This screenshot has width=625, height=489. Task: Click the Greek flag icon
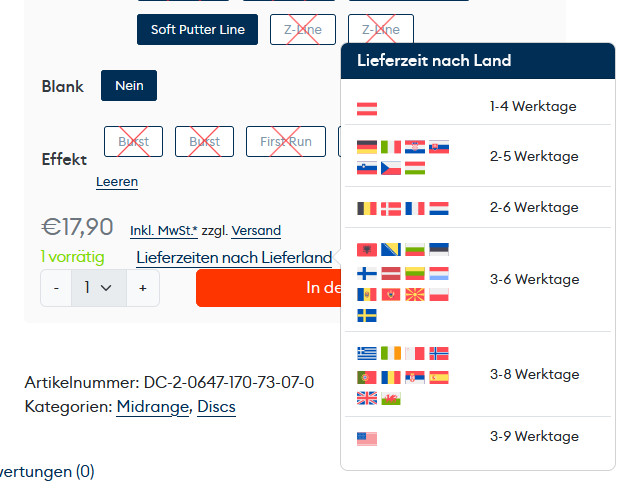pos(367,353)
